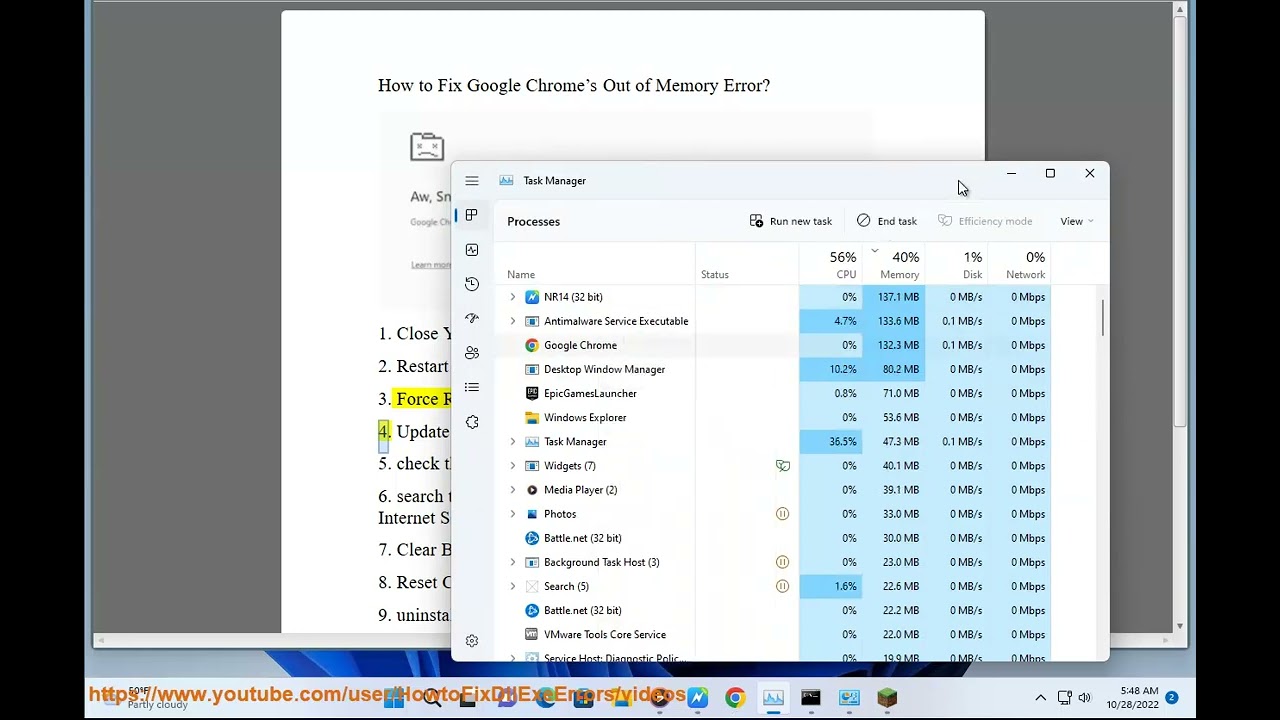Expand Background Task Host (3) group

tap(513, 562)
